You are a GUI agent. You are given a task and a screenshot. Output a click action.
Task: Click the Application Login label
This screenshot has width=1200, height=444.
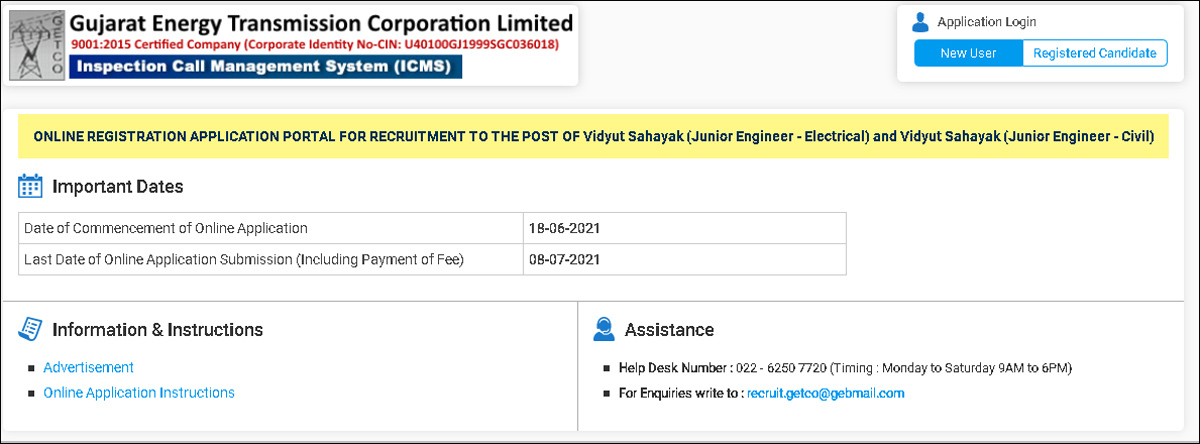986,22
